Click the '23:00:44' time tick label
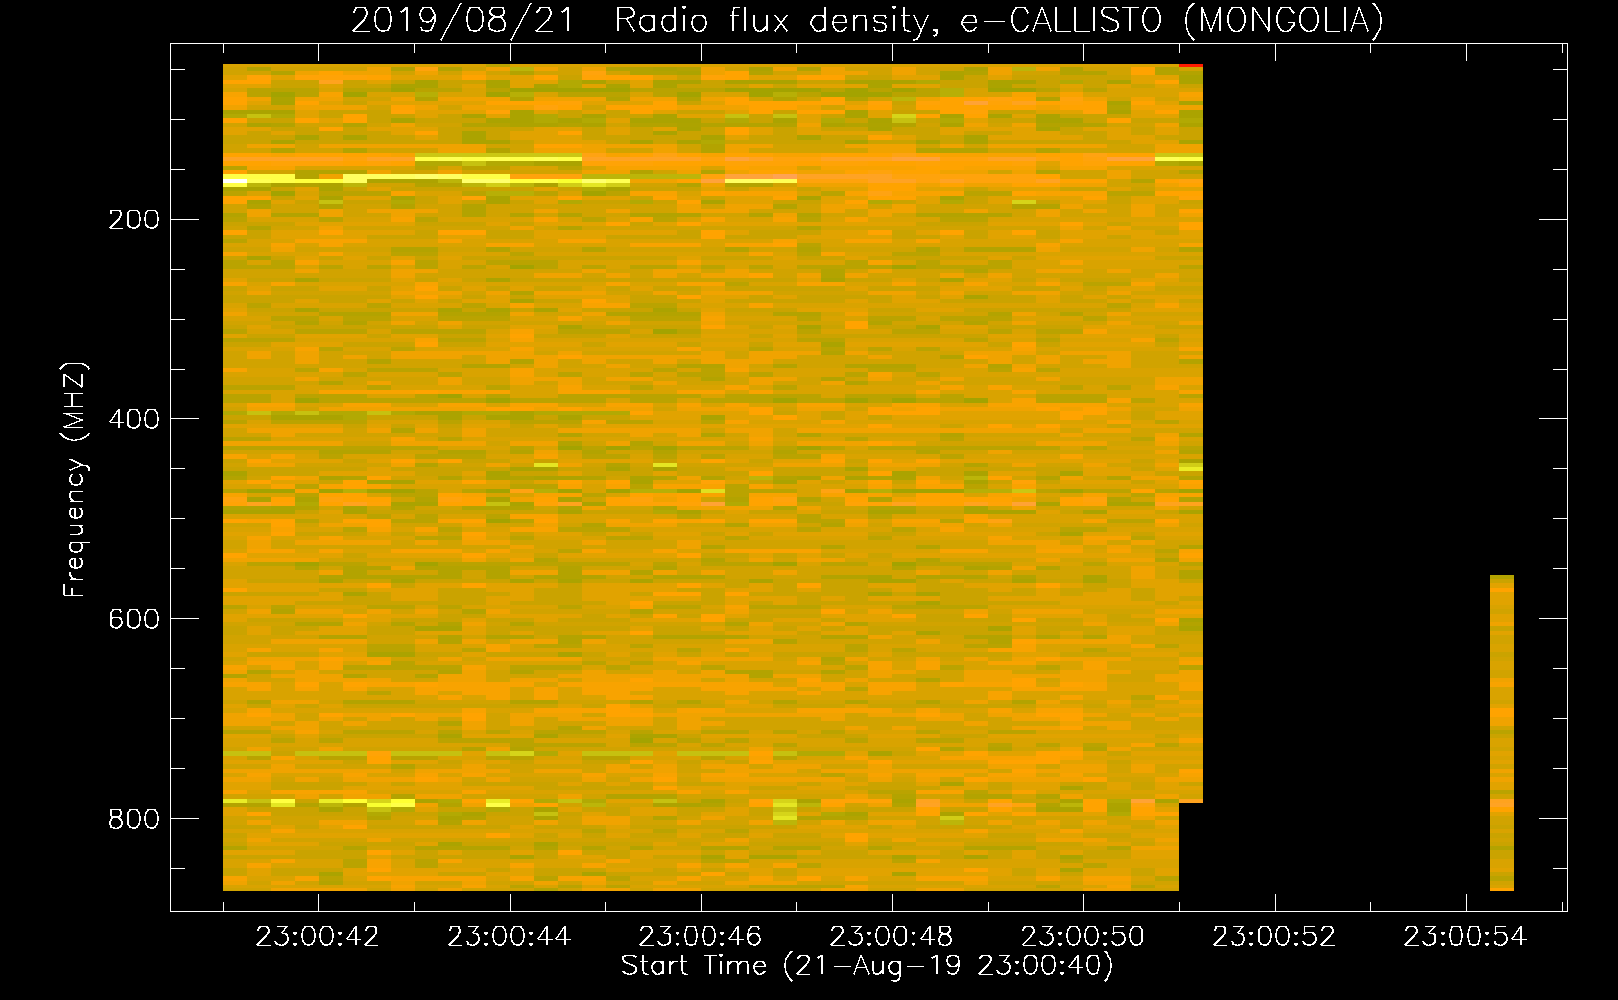1618x1000 pixels. click(509, 937)
